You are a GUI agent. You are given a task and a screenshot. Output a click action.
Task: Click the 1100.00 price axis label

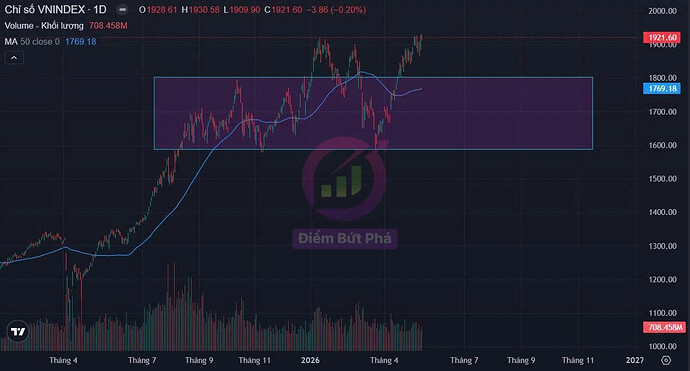(662, 313)
